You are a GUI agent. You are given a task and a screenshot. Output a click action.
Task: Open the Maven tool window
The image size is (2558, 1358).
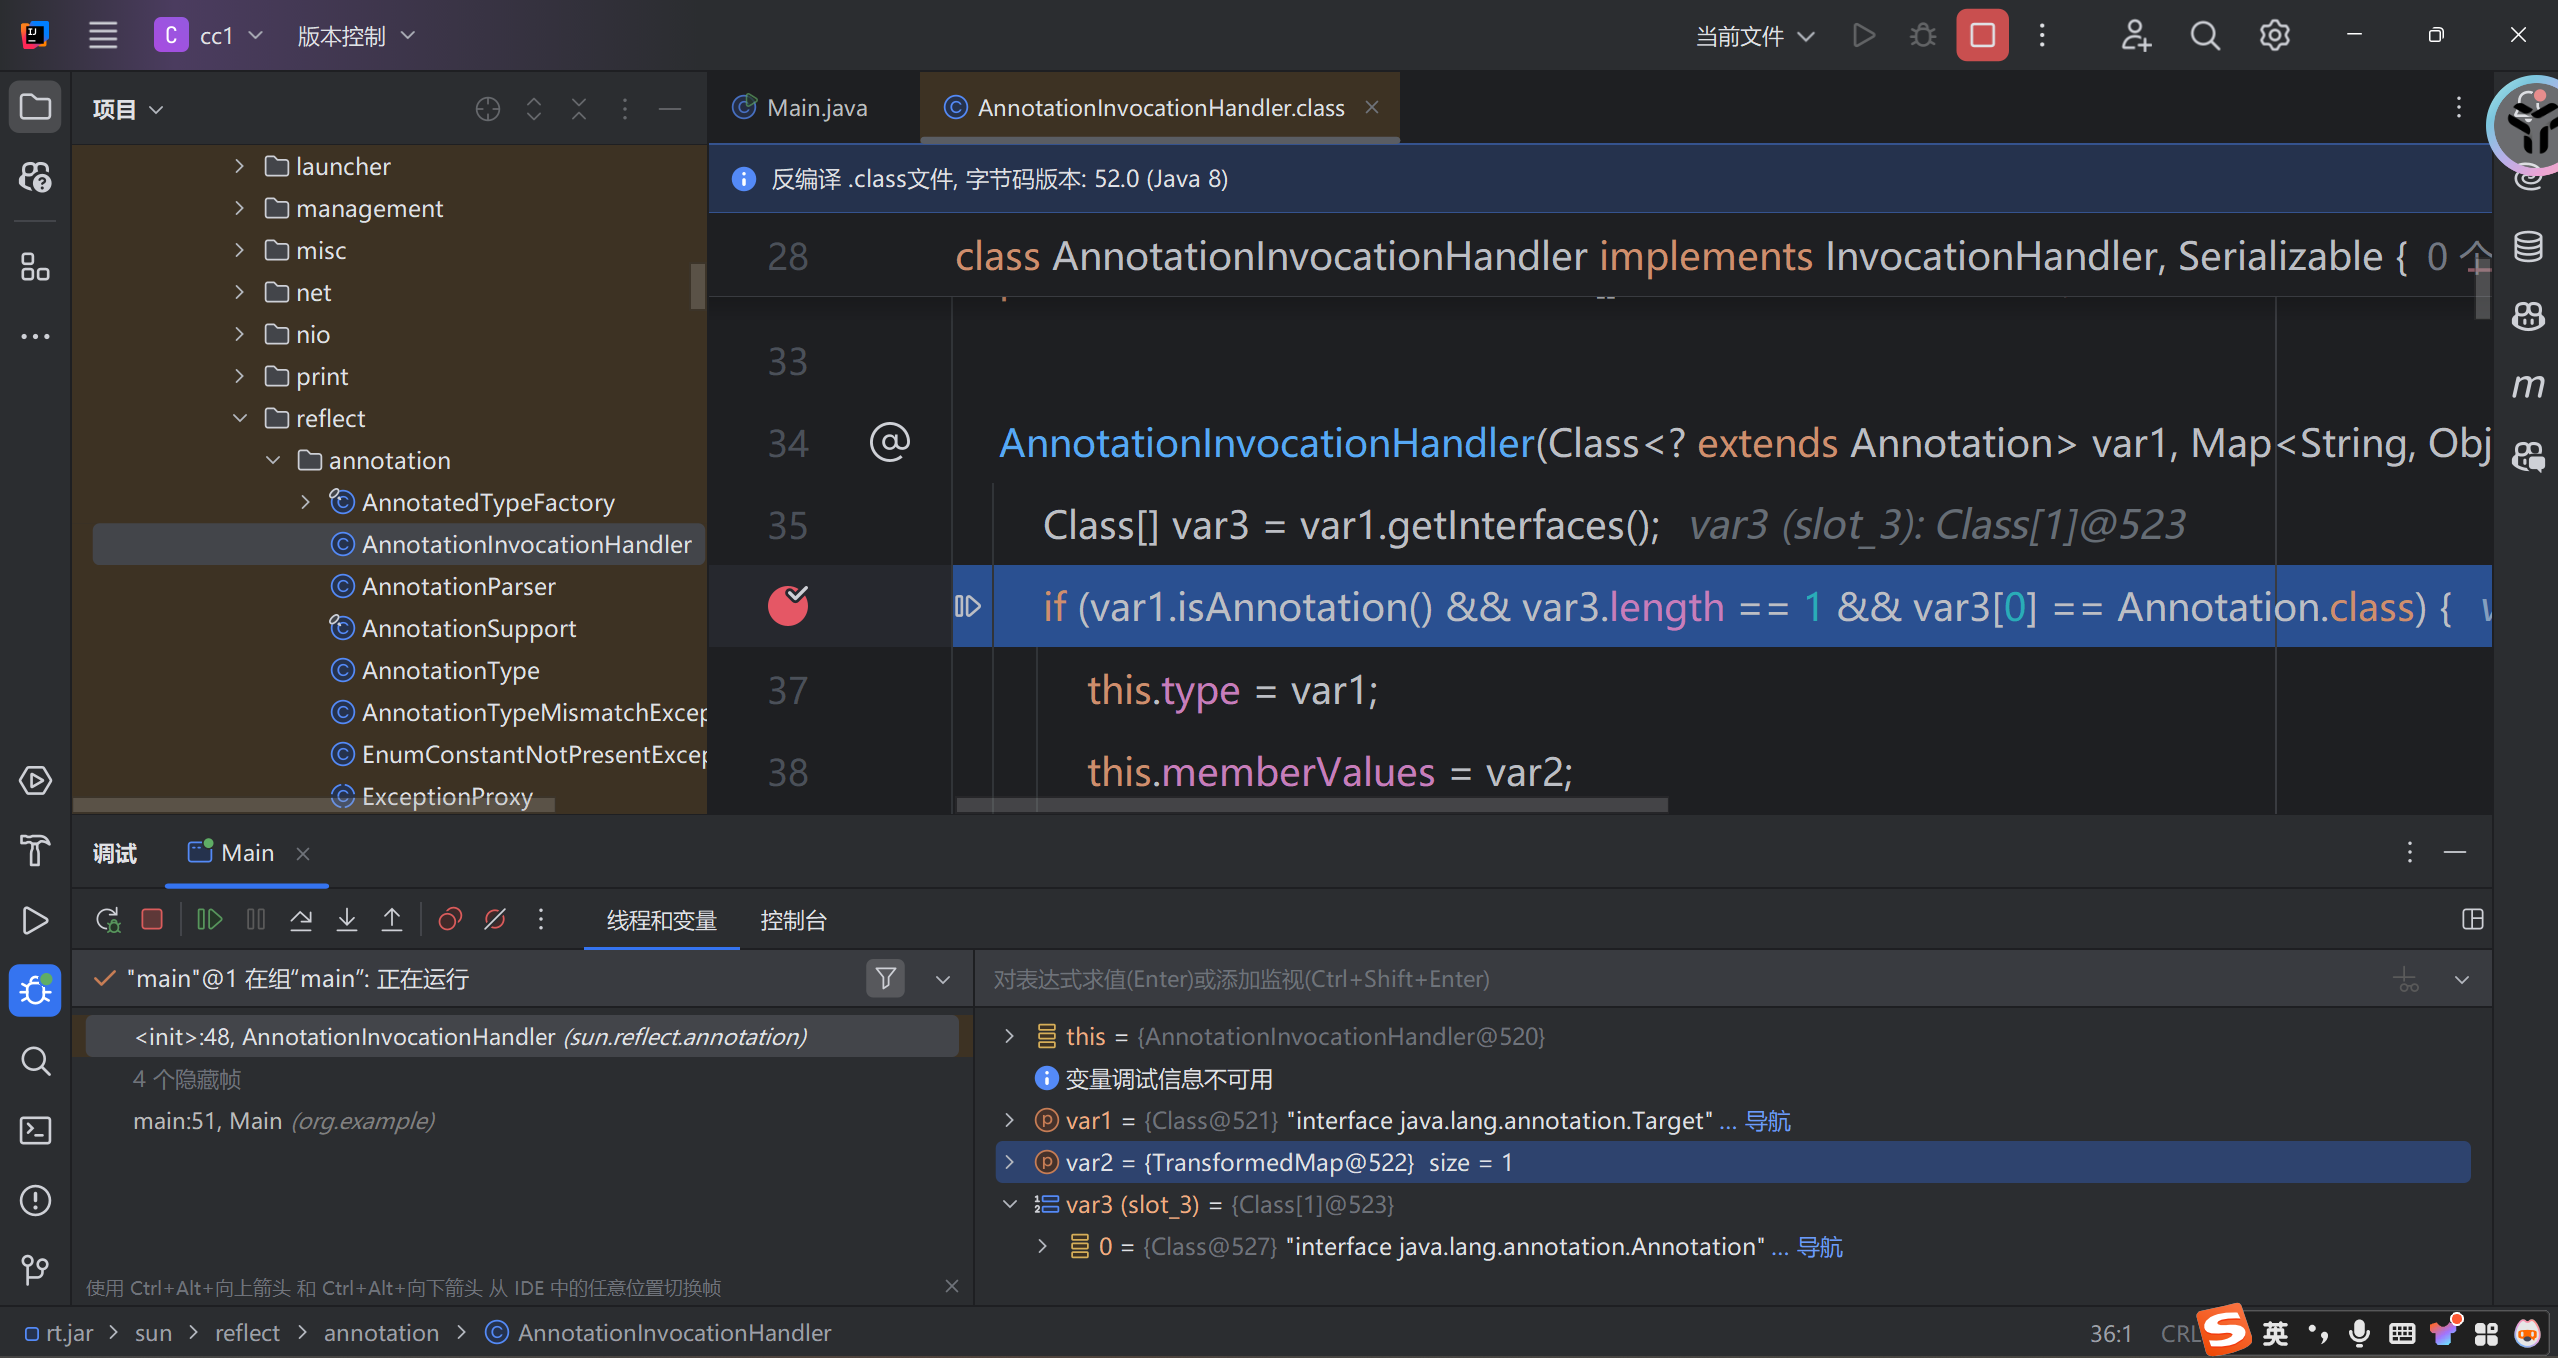pyautogui.click(x=2528, y=386)
